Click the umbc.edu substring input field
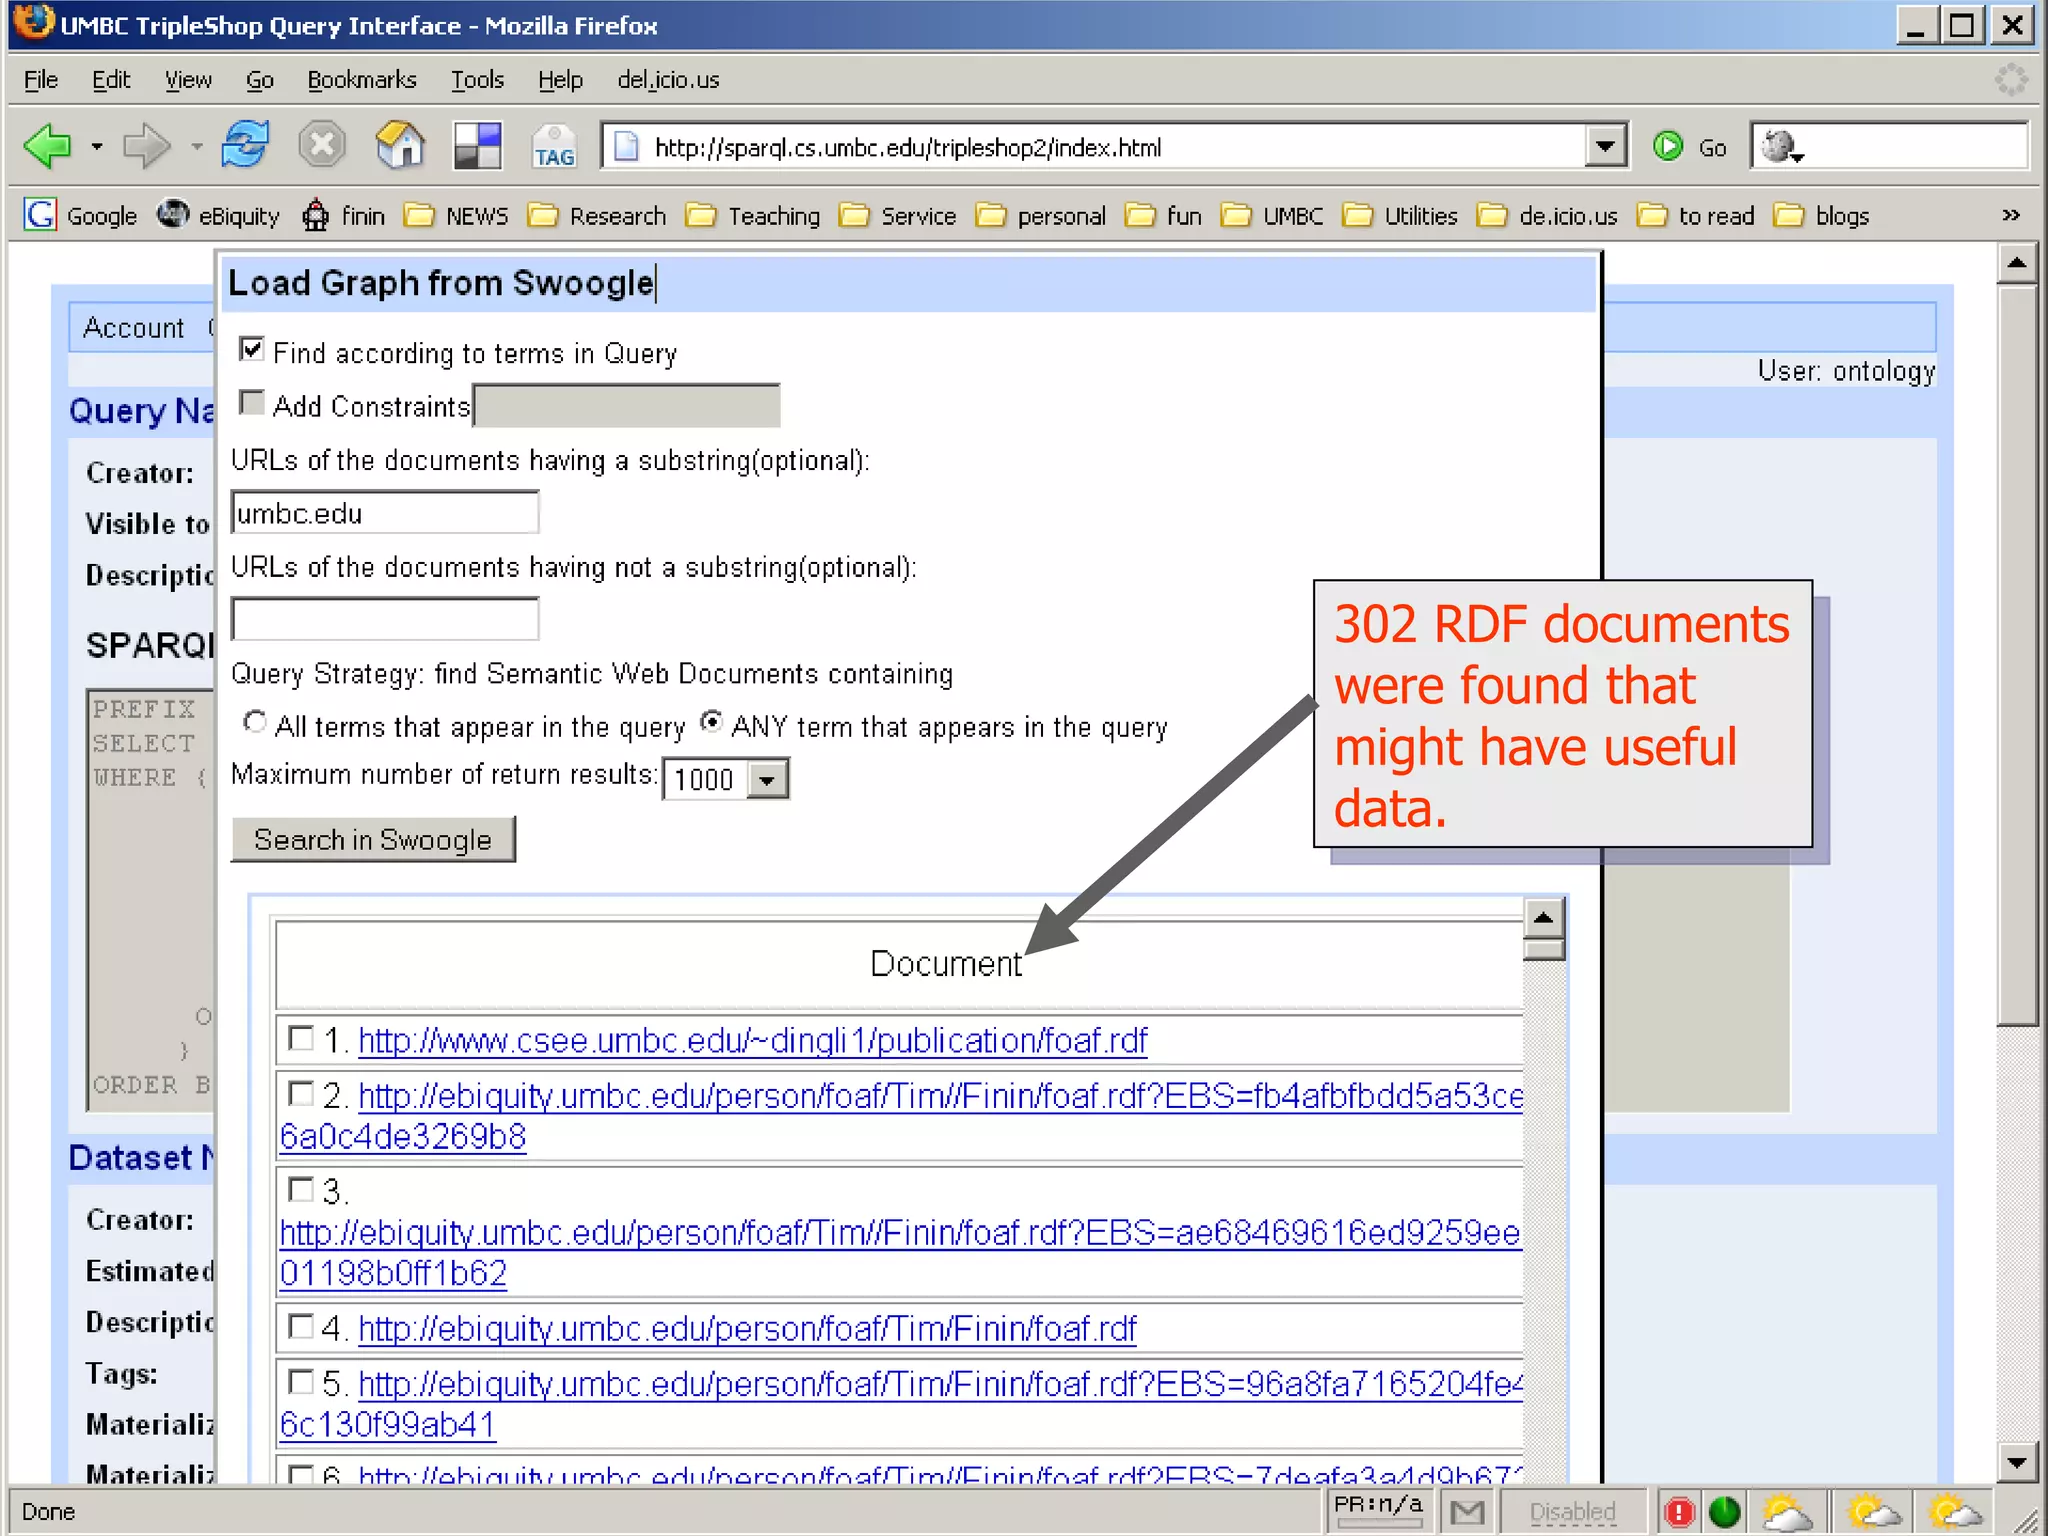The image size is (2048, 1536). (x=385, y=513)
